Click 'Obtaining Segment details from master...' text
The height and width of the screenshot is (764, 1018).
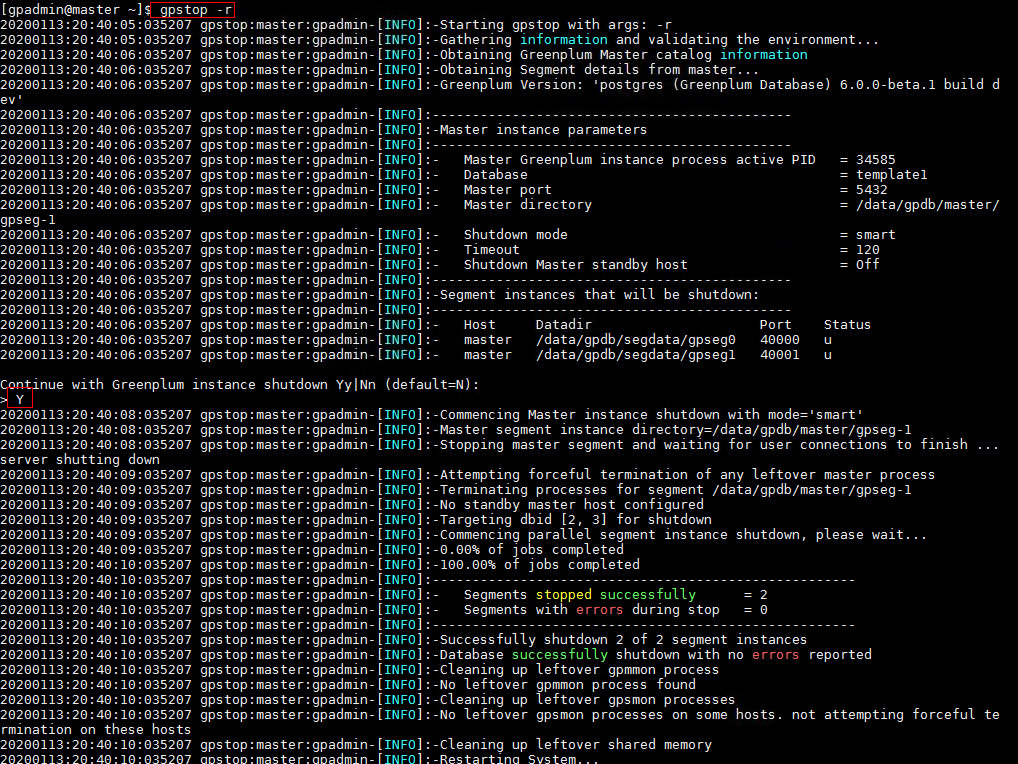pos(599,69)
